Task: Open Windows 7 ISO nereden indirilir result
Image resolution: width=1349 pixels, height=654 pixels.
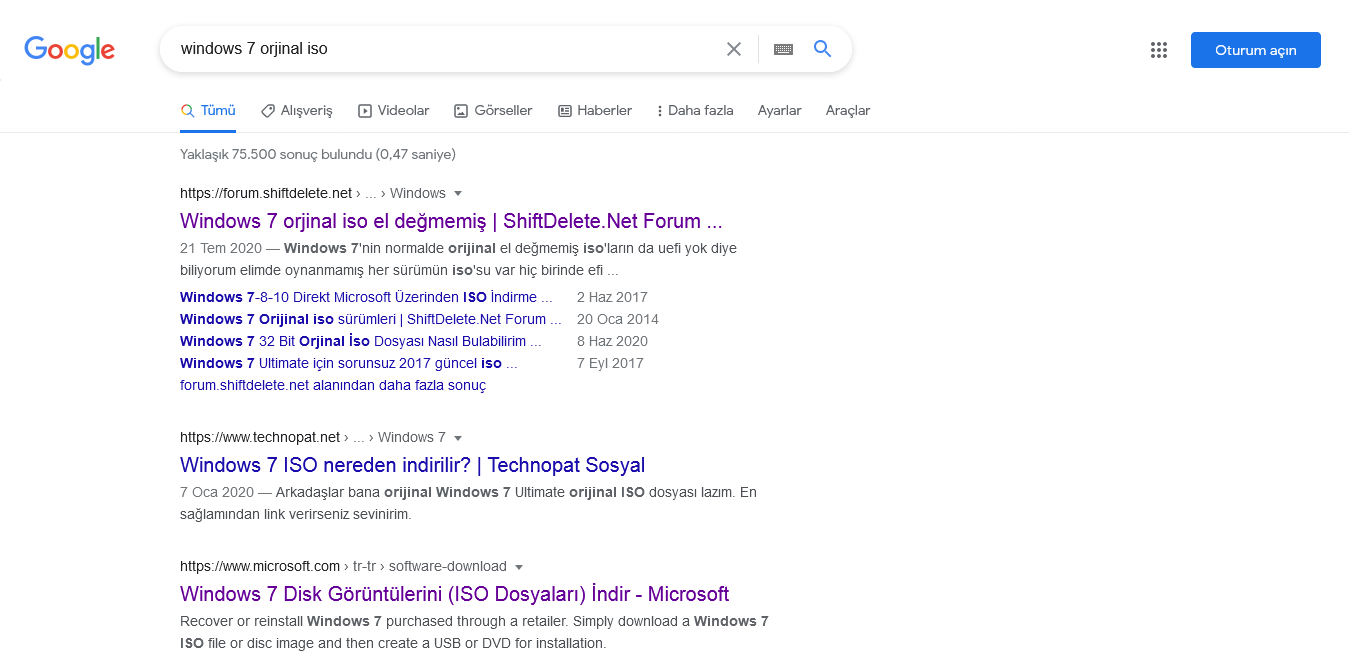Action: (412, 465)
